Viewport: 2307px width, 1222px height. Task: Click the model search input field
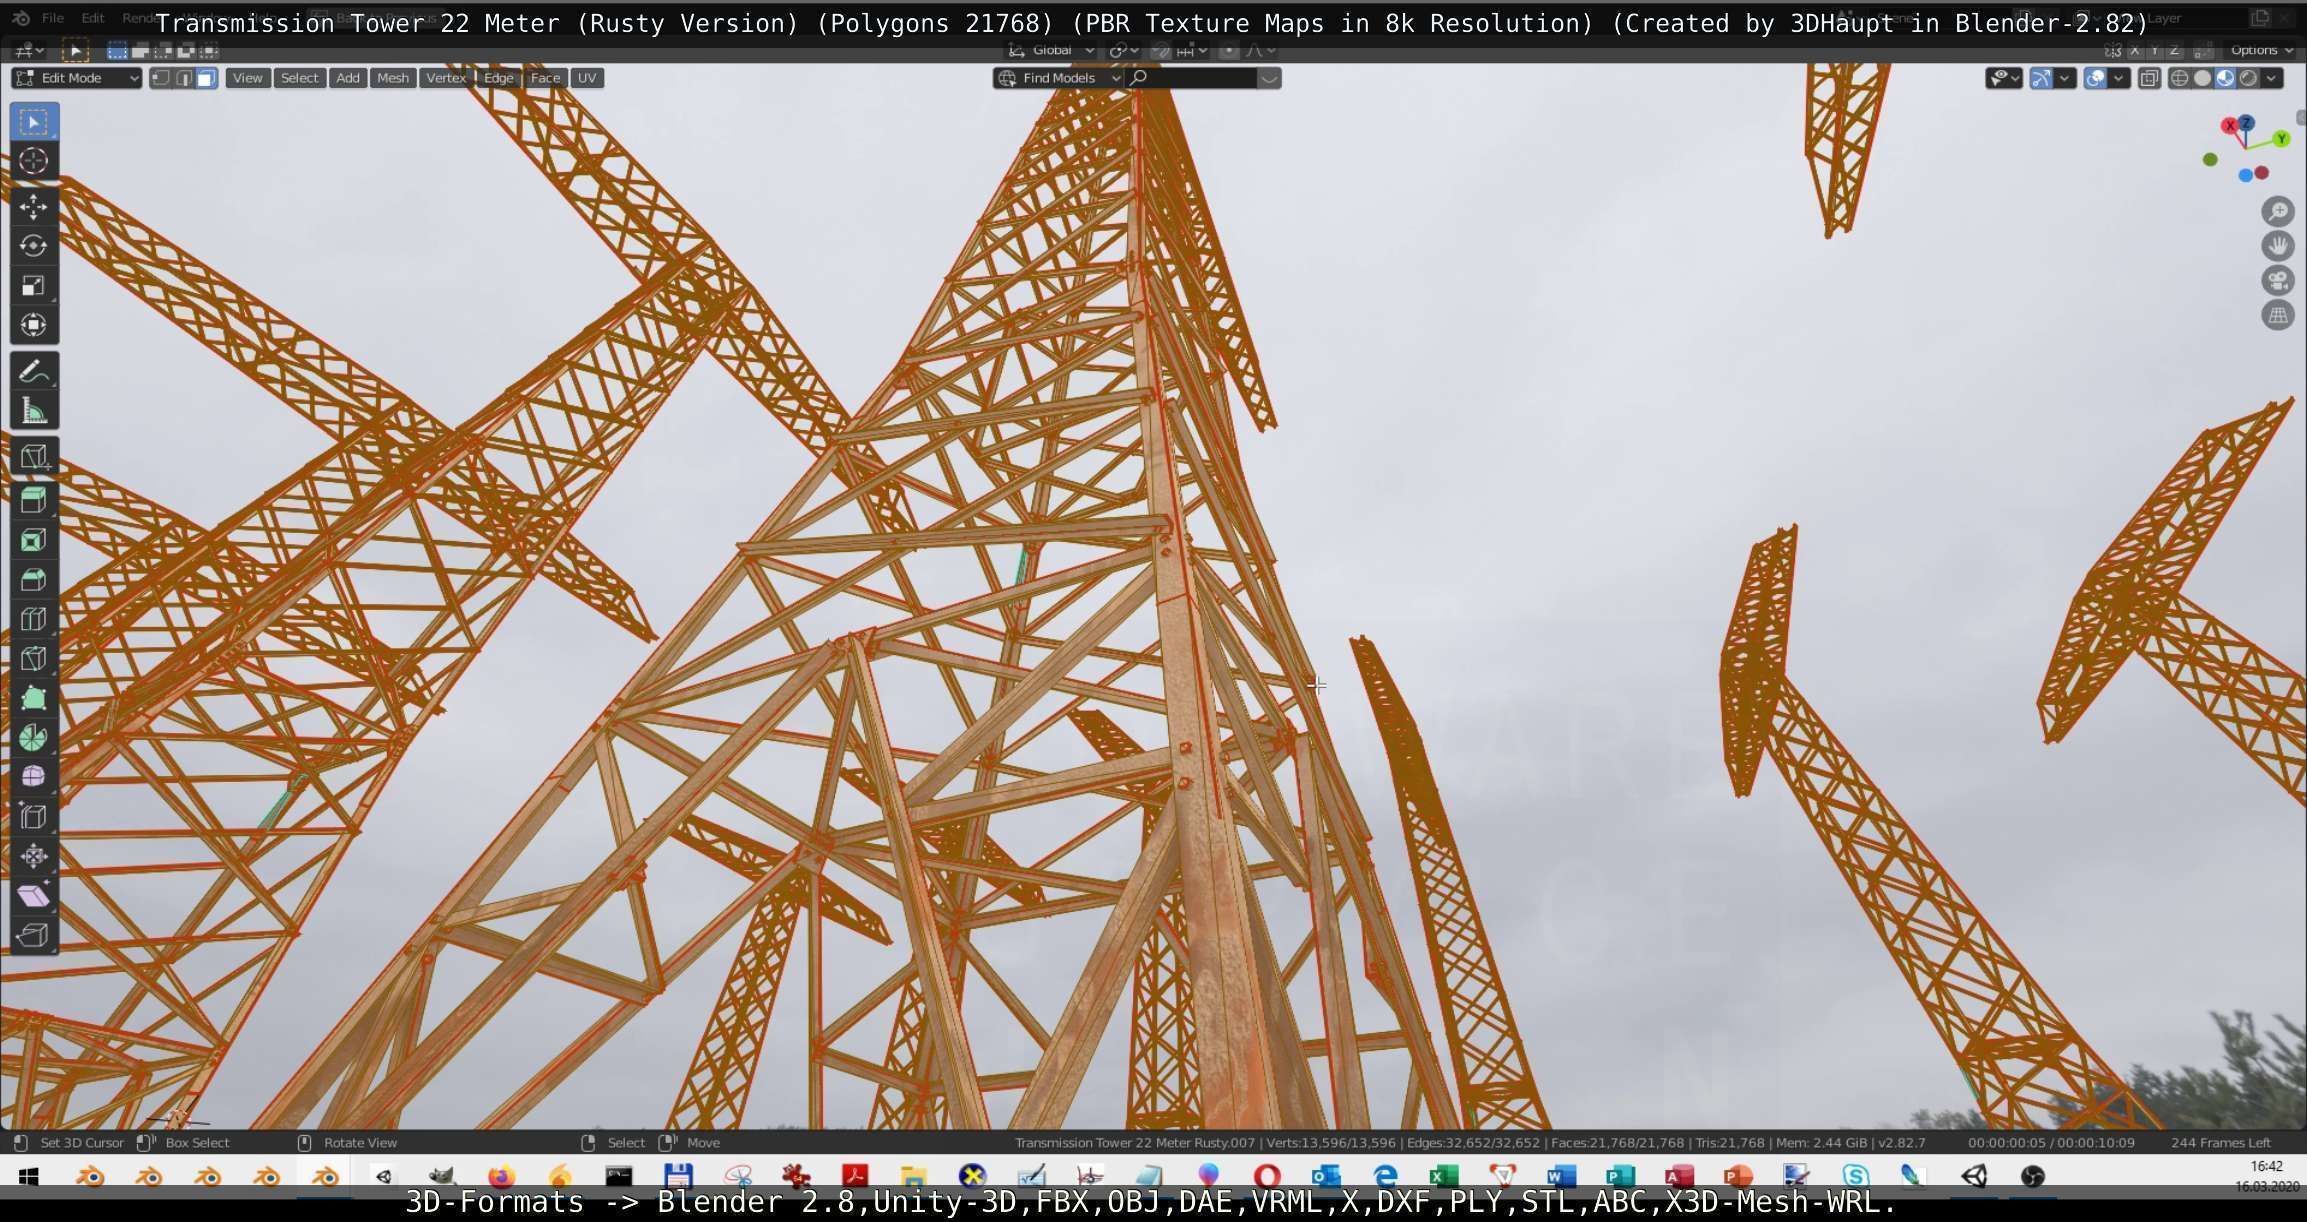[1191, 78]
